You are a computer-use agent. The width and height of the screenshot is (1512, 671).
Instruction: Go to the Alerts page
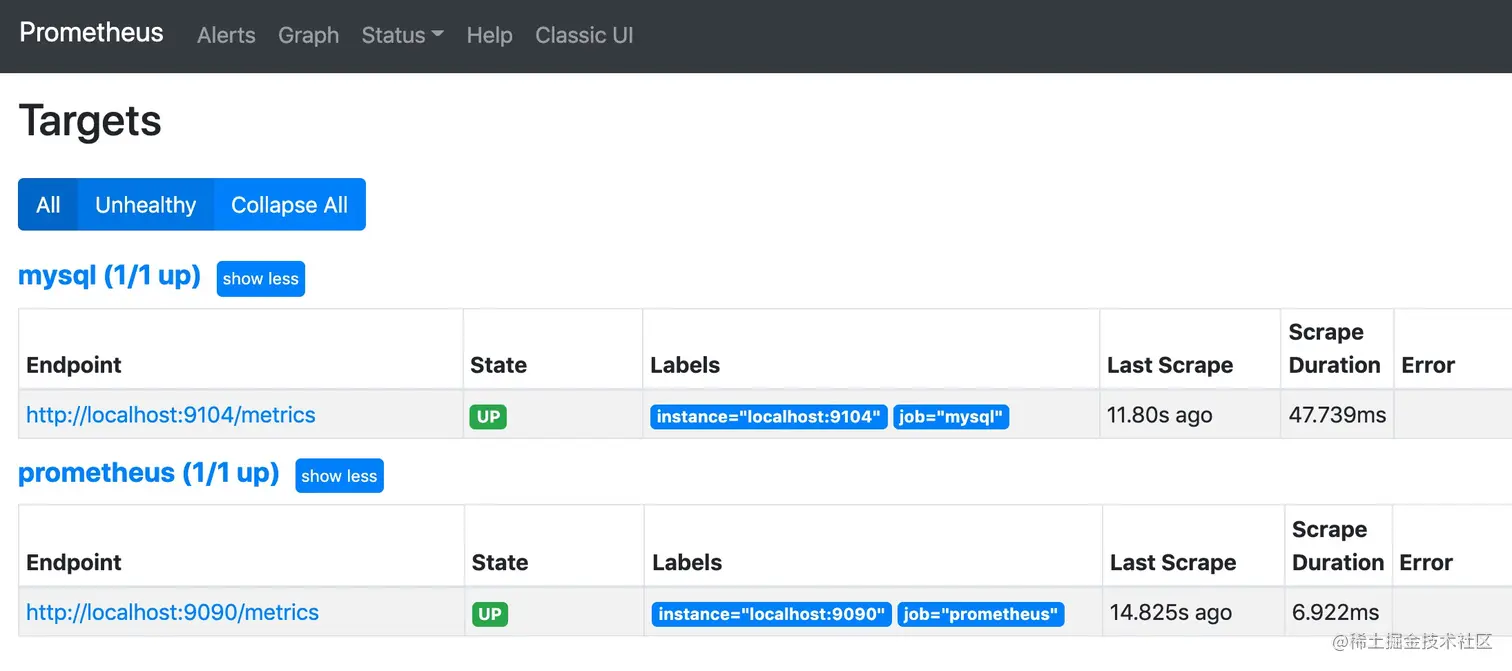(226, 35)
